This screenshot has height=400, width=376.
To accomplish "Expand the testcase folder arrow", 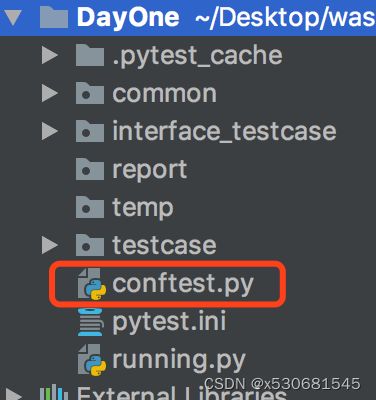I will click(50, 246).
